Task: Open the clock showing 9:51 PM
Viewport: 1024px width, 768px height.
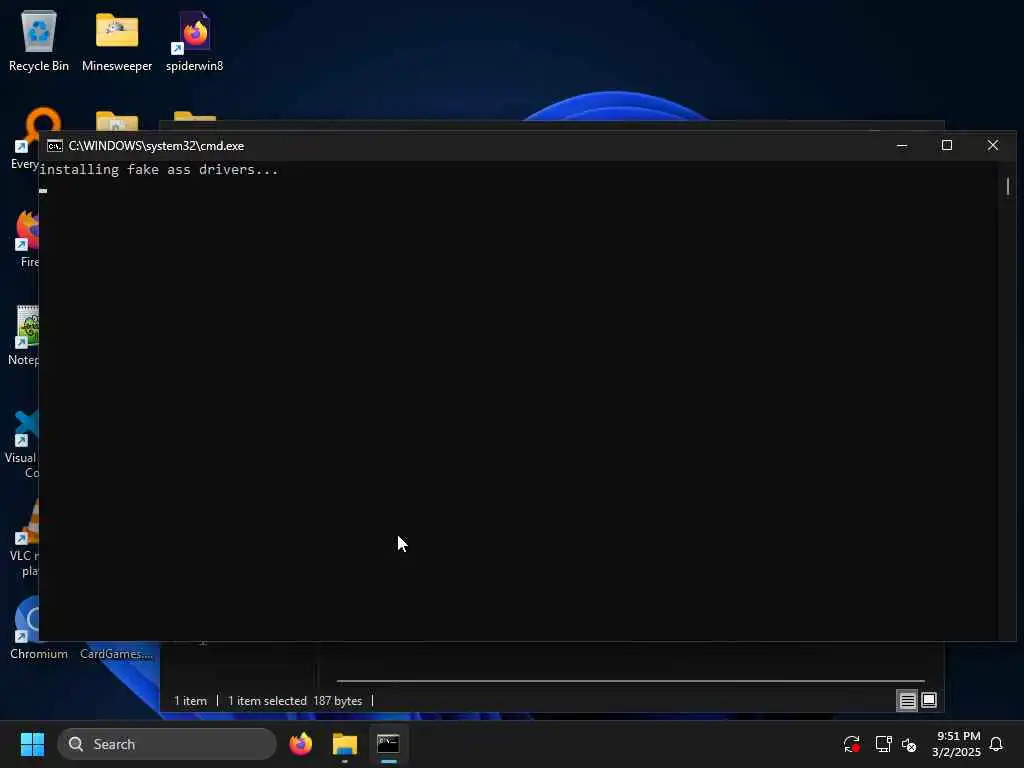Action: pyautogui.click(x=957, y=744)
